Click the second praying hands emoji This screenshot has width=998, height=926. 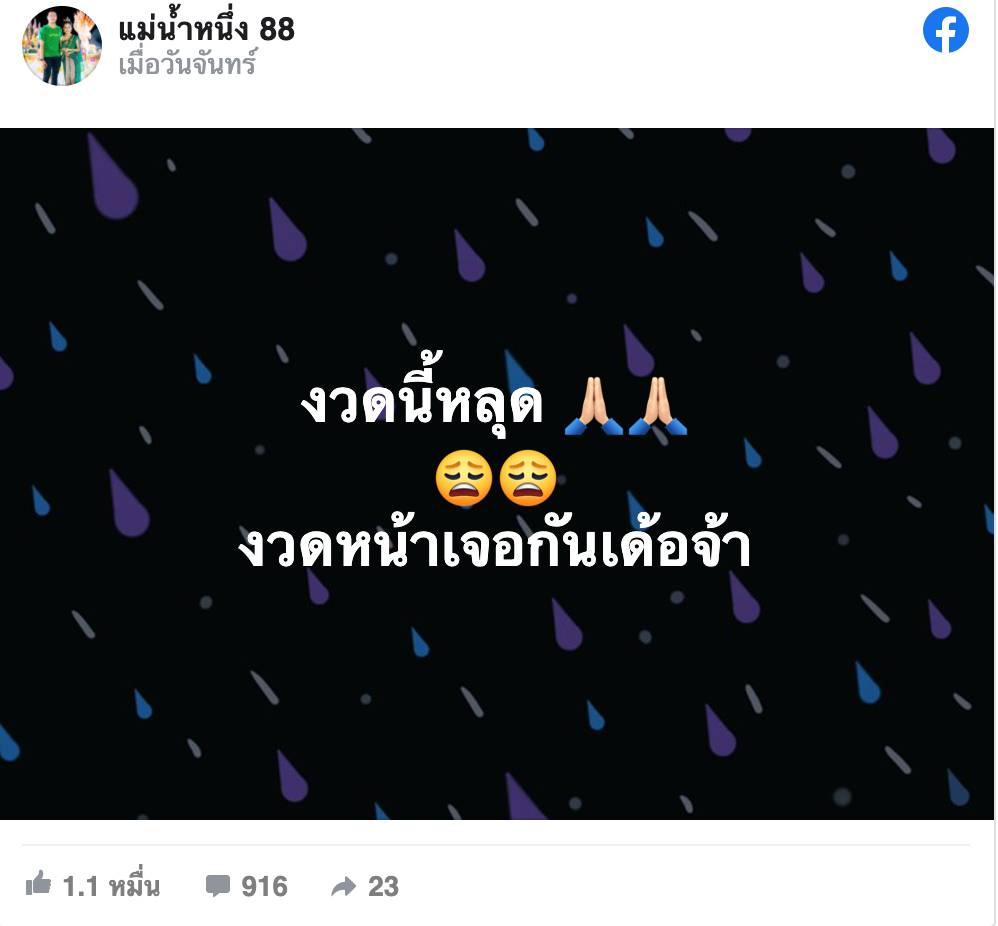pyautogui.click(x=657, y=405)
